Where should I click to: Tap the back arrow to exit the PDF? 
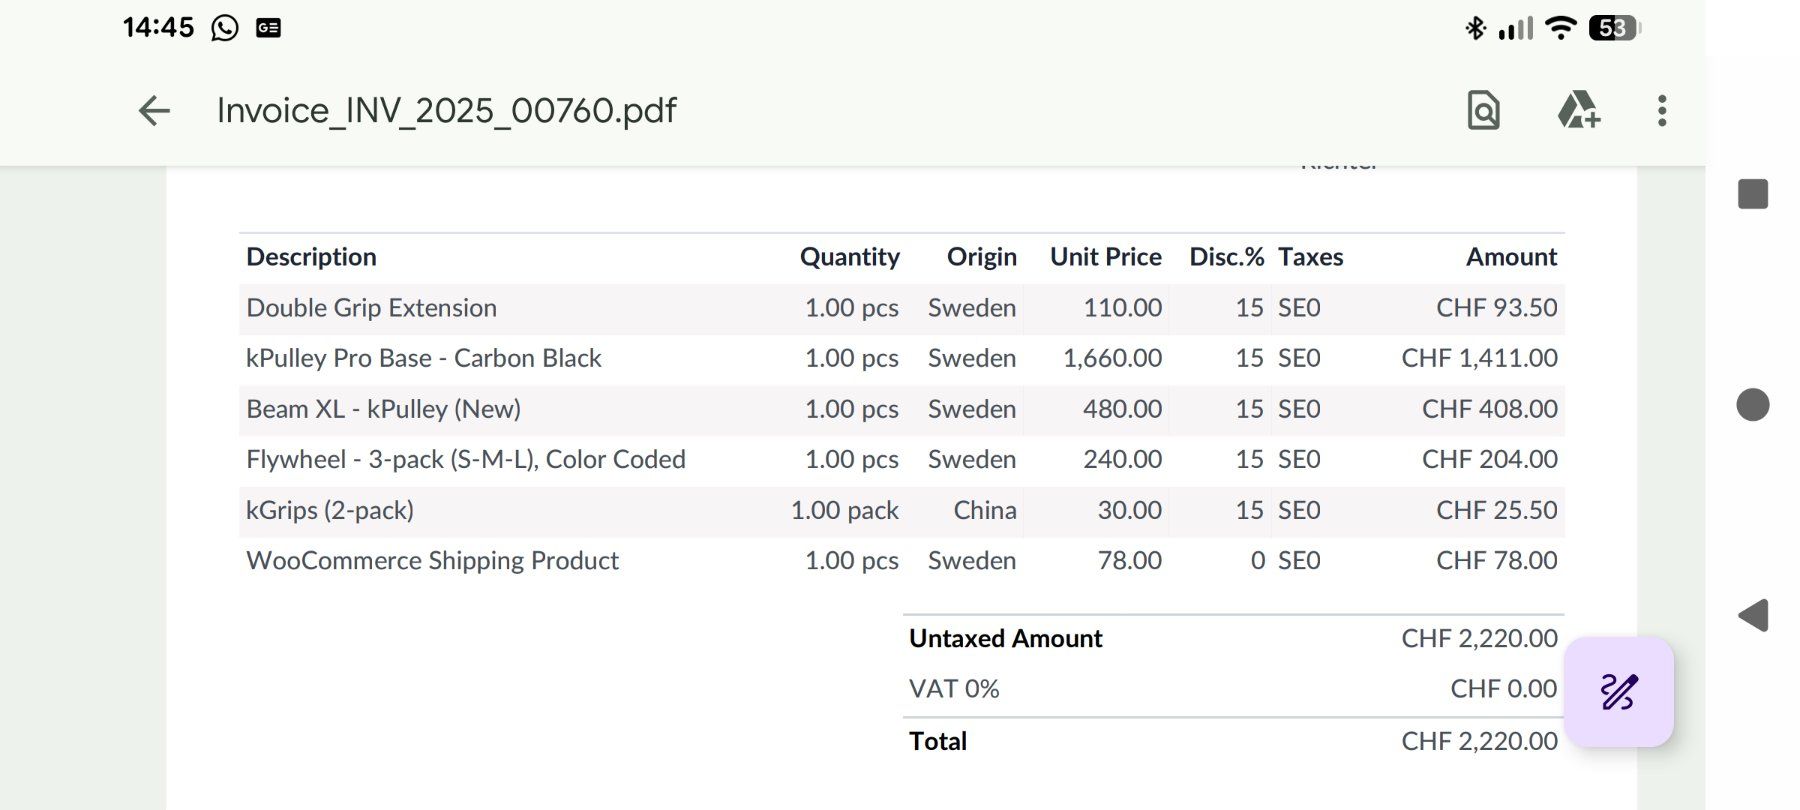[x=154, y=110]
